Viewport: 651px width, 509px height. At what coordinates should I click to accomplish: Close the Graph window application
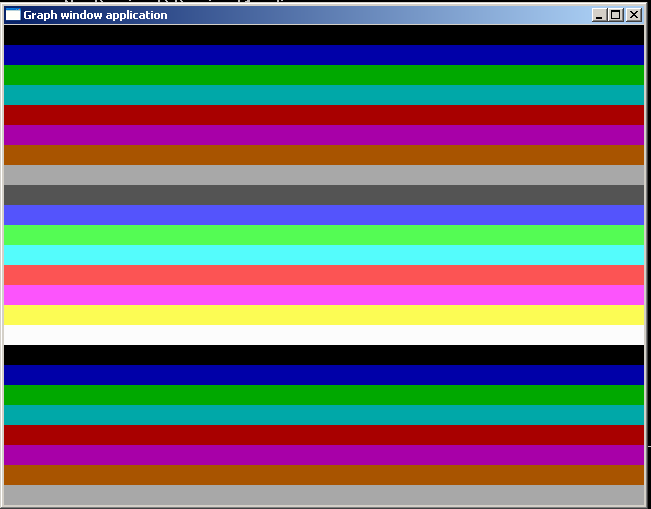[633, 15]
